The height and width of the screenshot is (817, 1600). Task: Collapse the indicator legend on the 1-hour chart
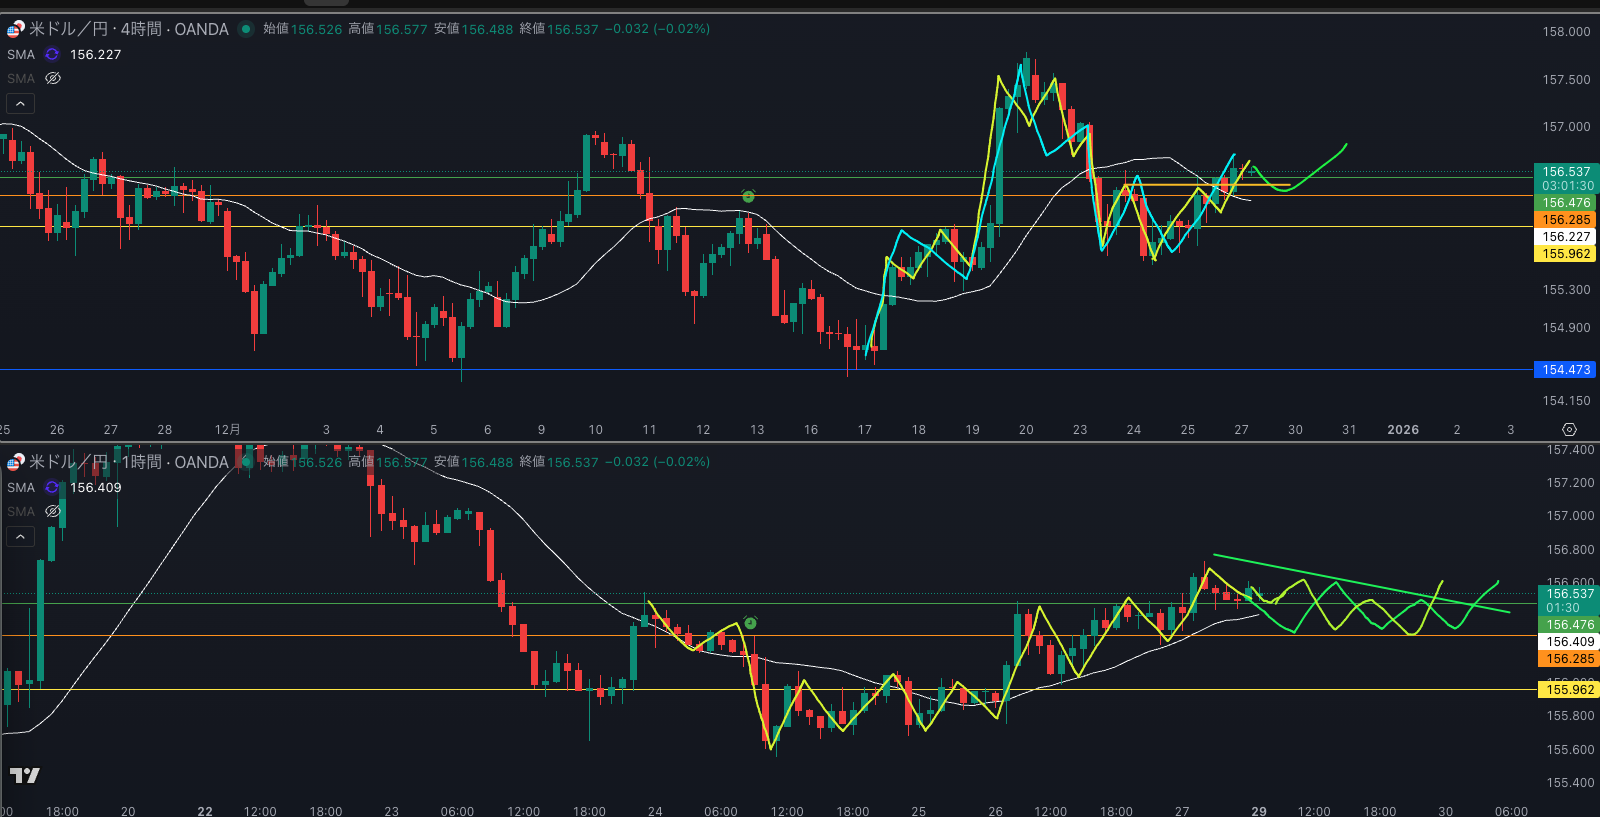20,537
